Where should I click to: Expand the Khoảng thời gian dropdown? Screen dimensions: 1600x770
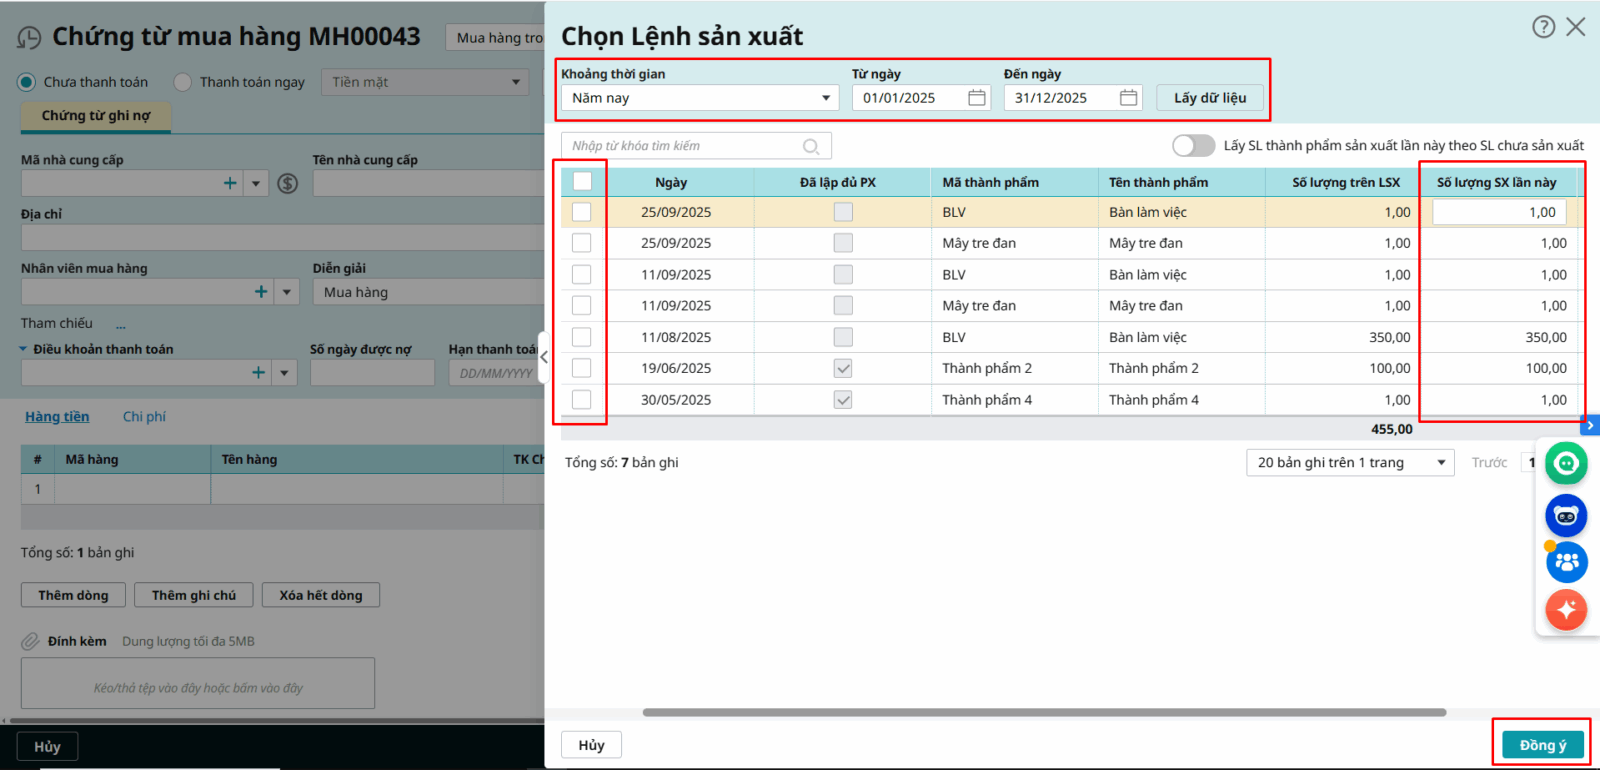coord(825,98)
